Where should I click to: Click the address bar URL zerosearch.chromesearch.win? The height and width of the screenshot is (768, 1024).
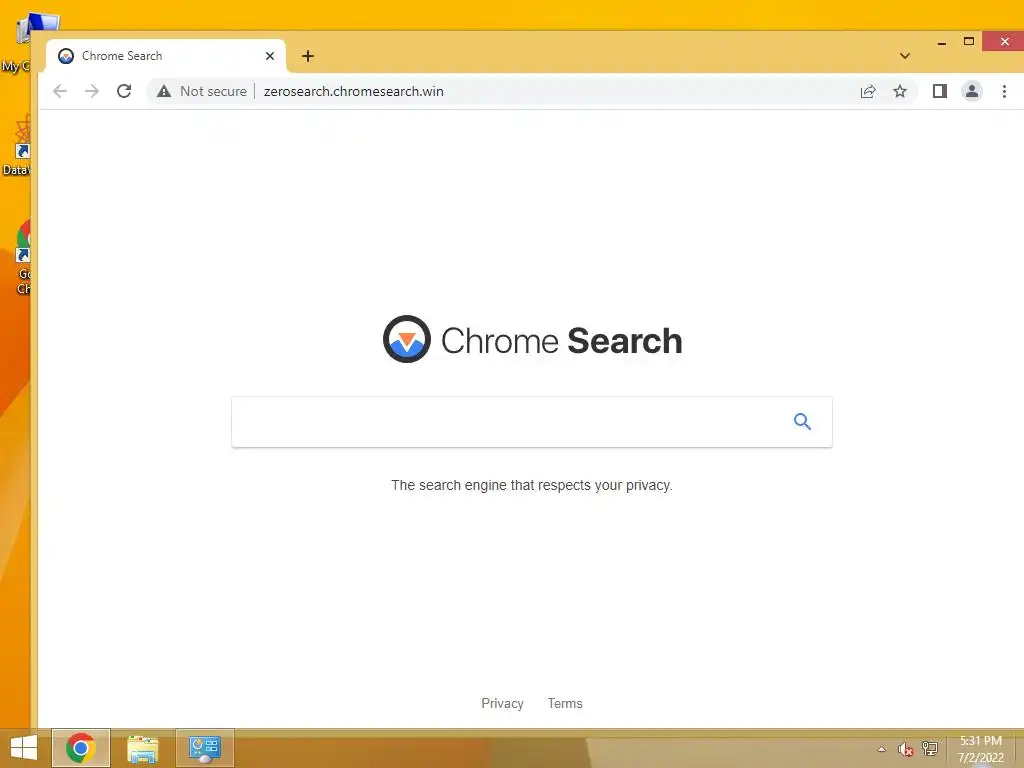click(x=353, y=91)
